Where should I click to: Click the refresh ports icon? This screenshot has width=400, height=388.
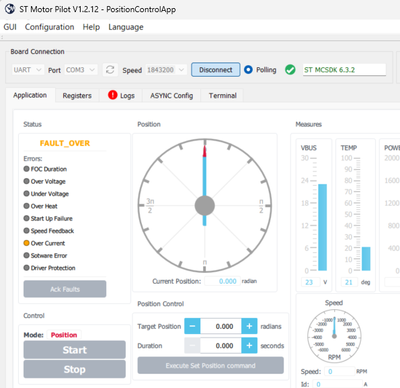110,70
